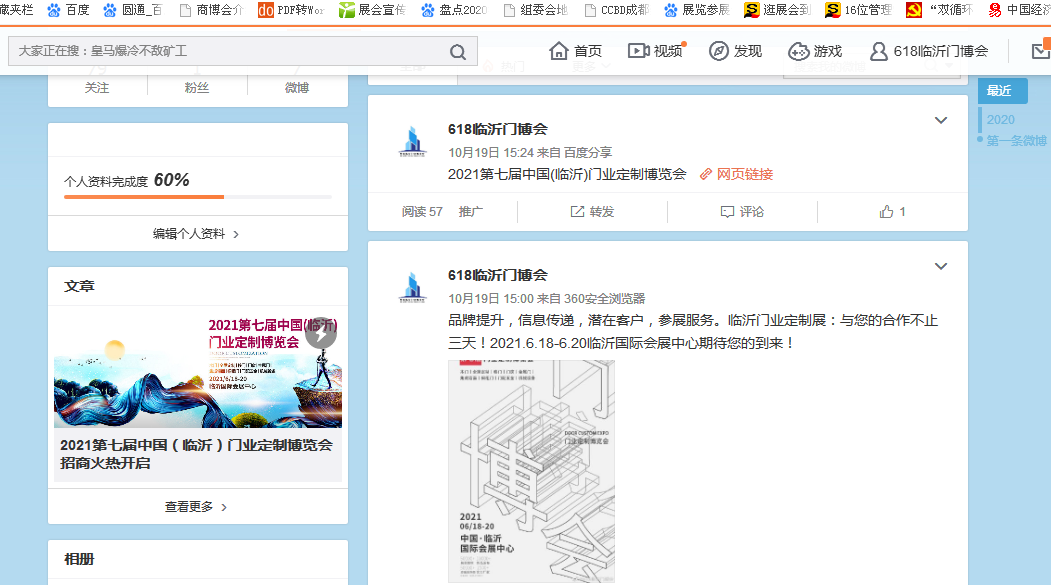
Task: Select the 最近 timeline entry
Action: [1000, 91]
